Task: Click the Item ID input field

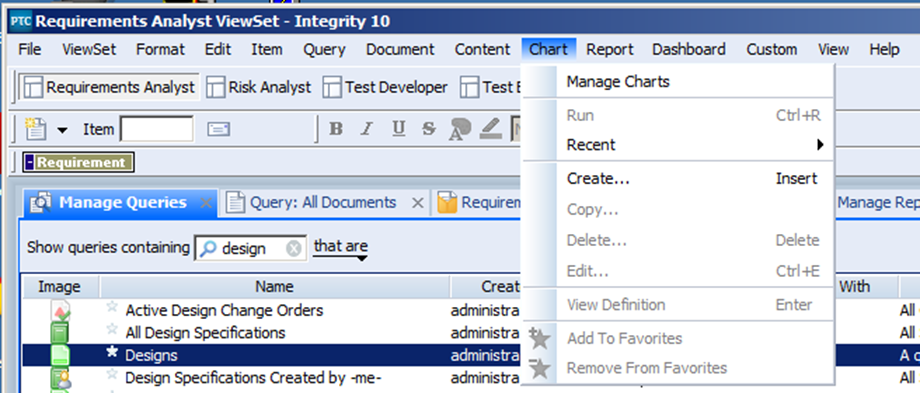Action: [157, 129]
